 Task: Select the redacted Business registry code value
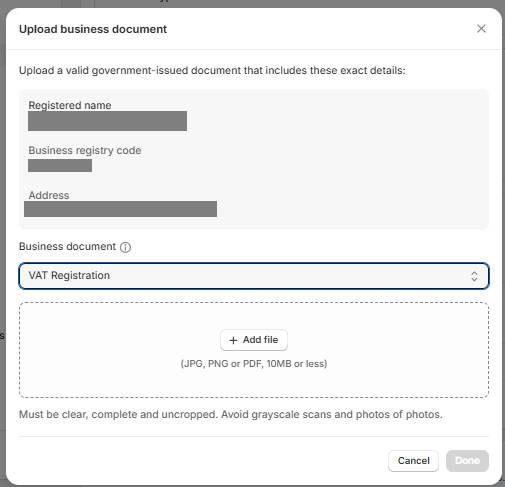pyautogui.click(x=60, y=166)
